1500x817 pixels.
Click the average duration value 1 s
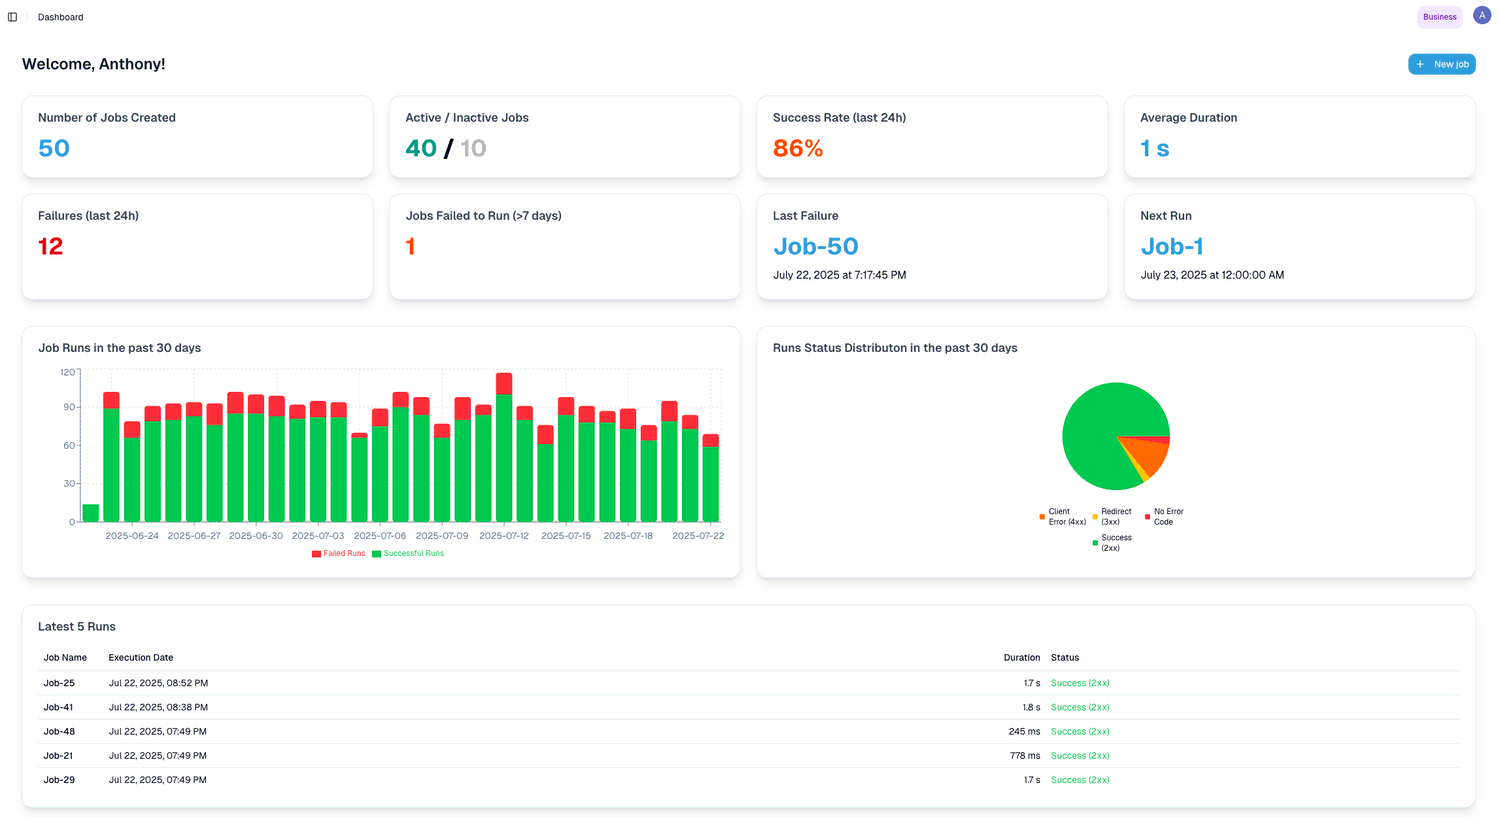[x=1155, y=148]
